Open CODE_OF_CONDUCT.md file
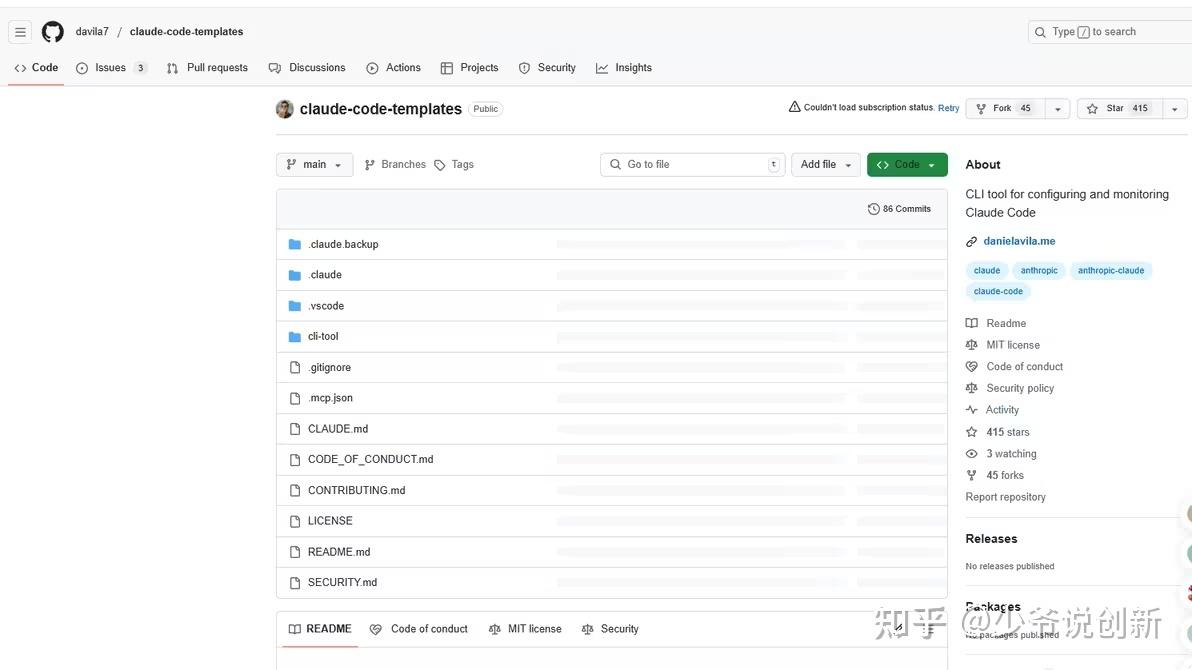 click(370, 459)
